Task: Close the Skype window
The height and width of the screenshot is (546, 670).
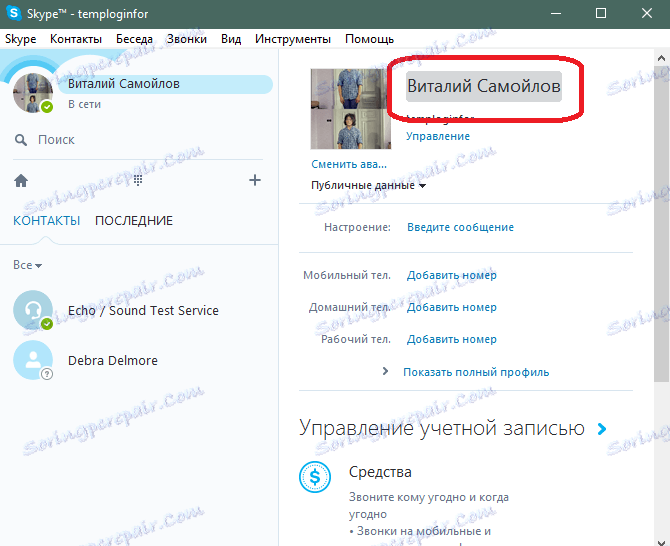Action: click(x=647, y=13)
